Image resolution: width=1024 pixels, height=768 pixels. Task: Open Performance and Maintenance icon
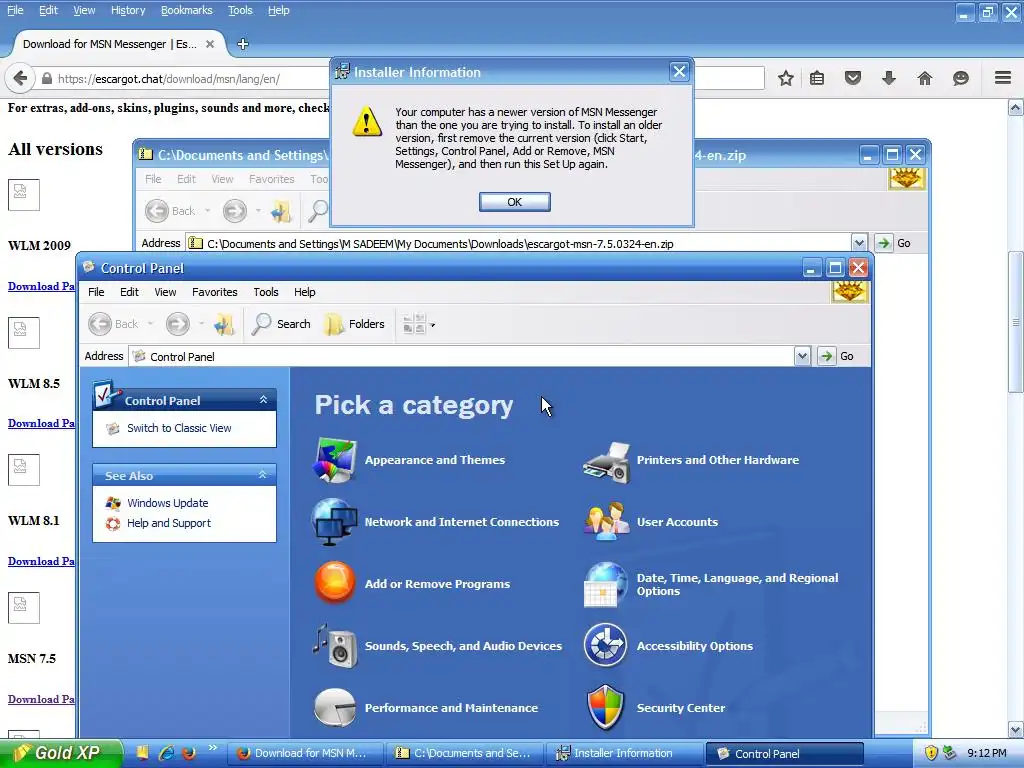[x=334, y=707]
